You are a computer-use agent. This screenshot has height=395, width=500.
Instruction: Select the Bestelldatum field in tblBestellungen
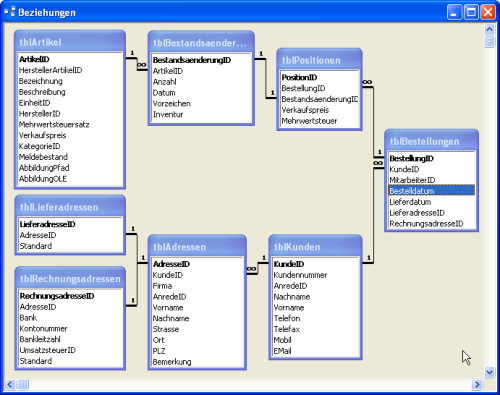click(432, 191)
